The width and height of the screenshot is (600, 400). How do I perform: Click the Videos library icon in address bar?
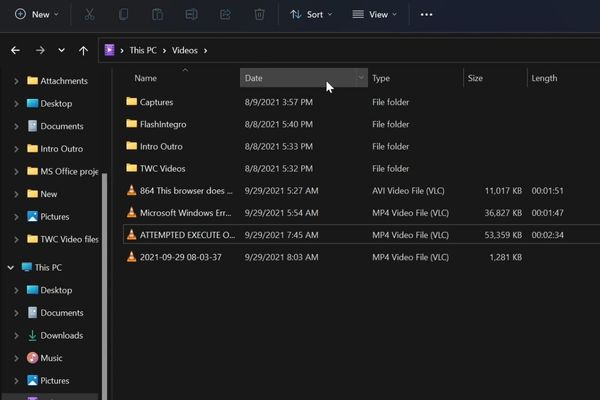point(109,50)
